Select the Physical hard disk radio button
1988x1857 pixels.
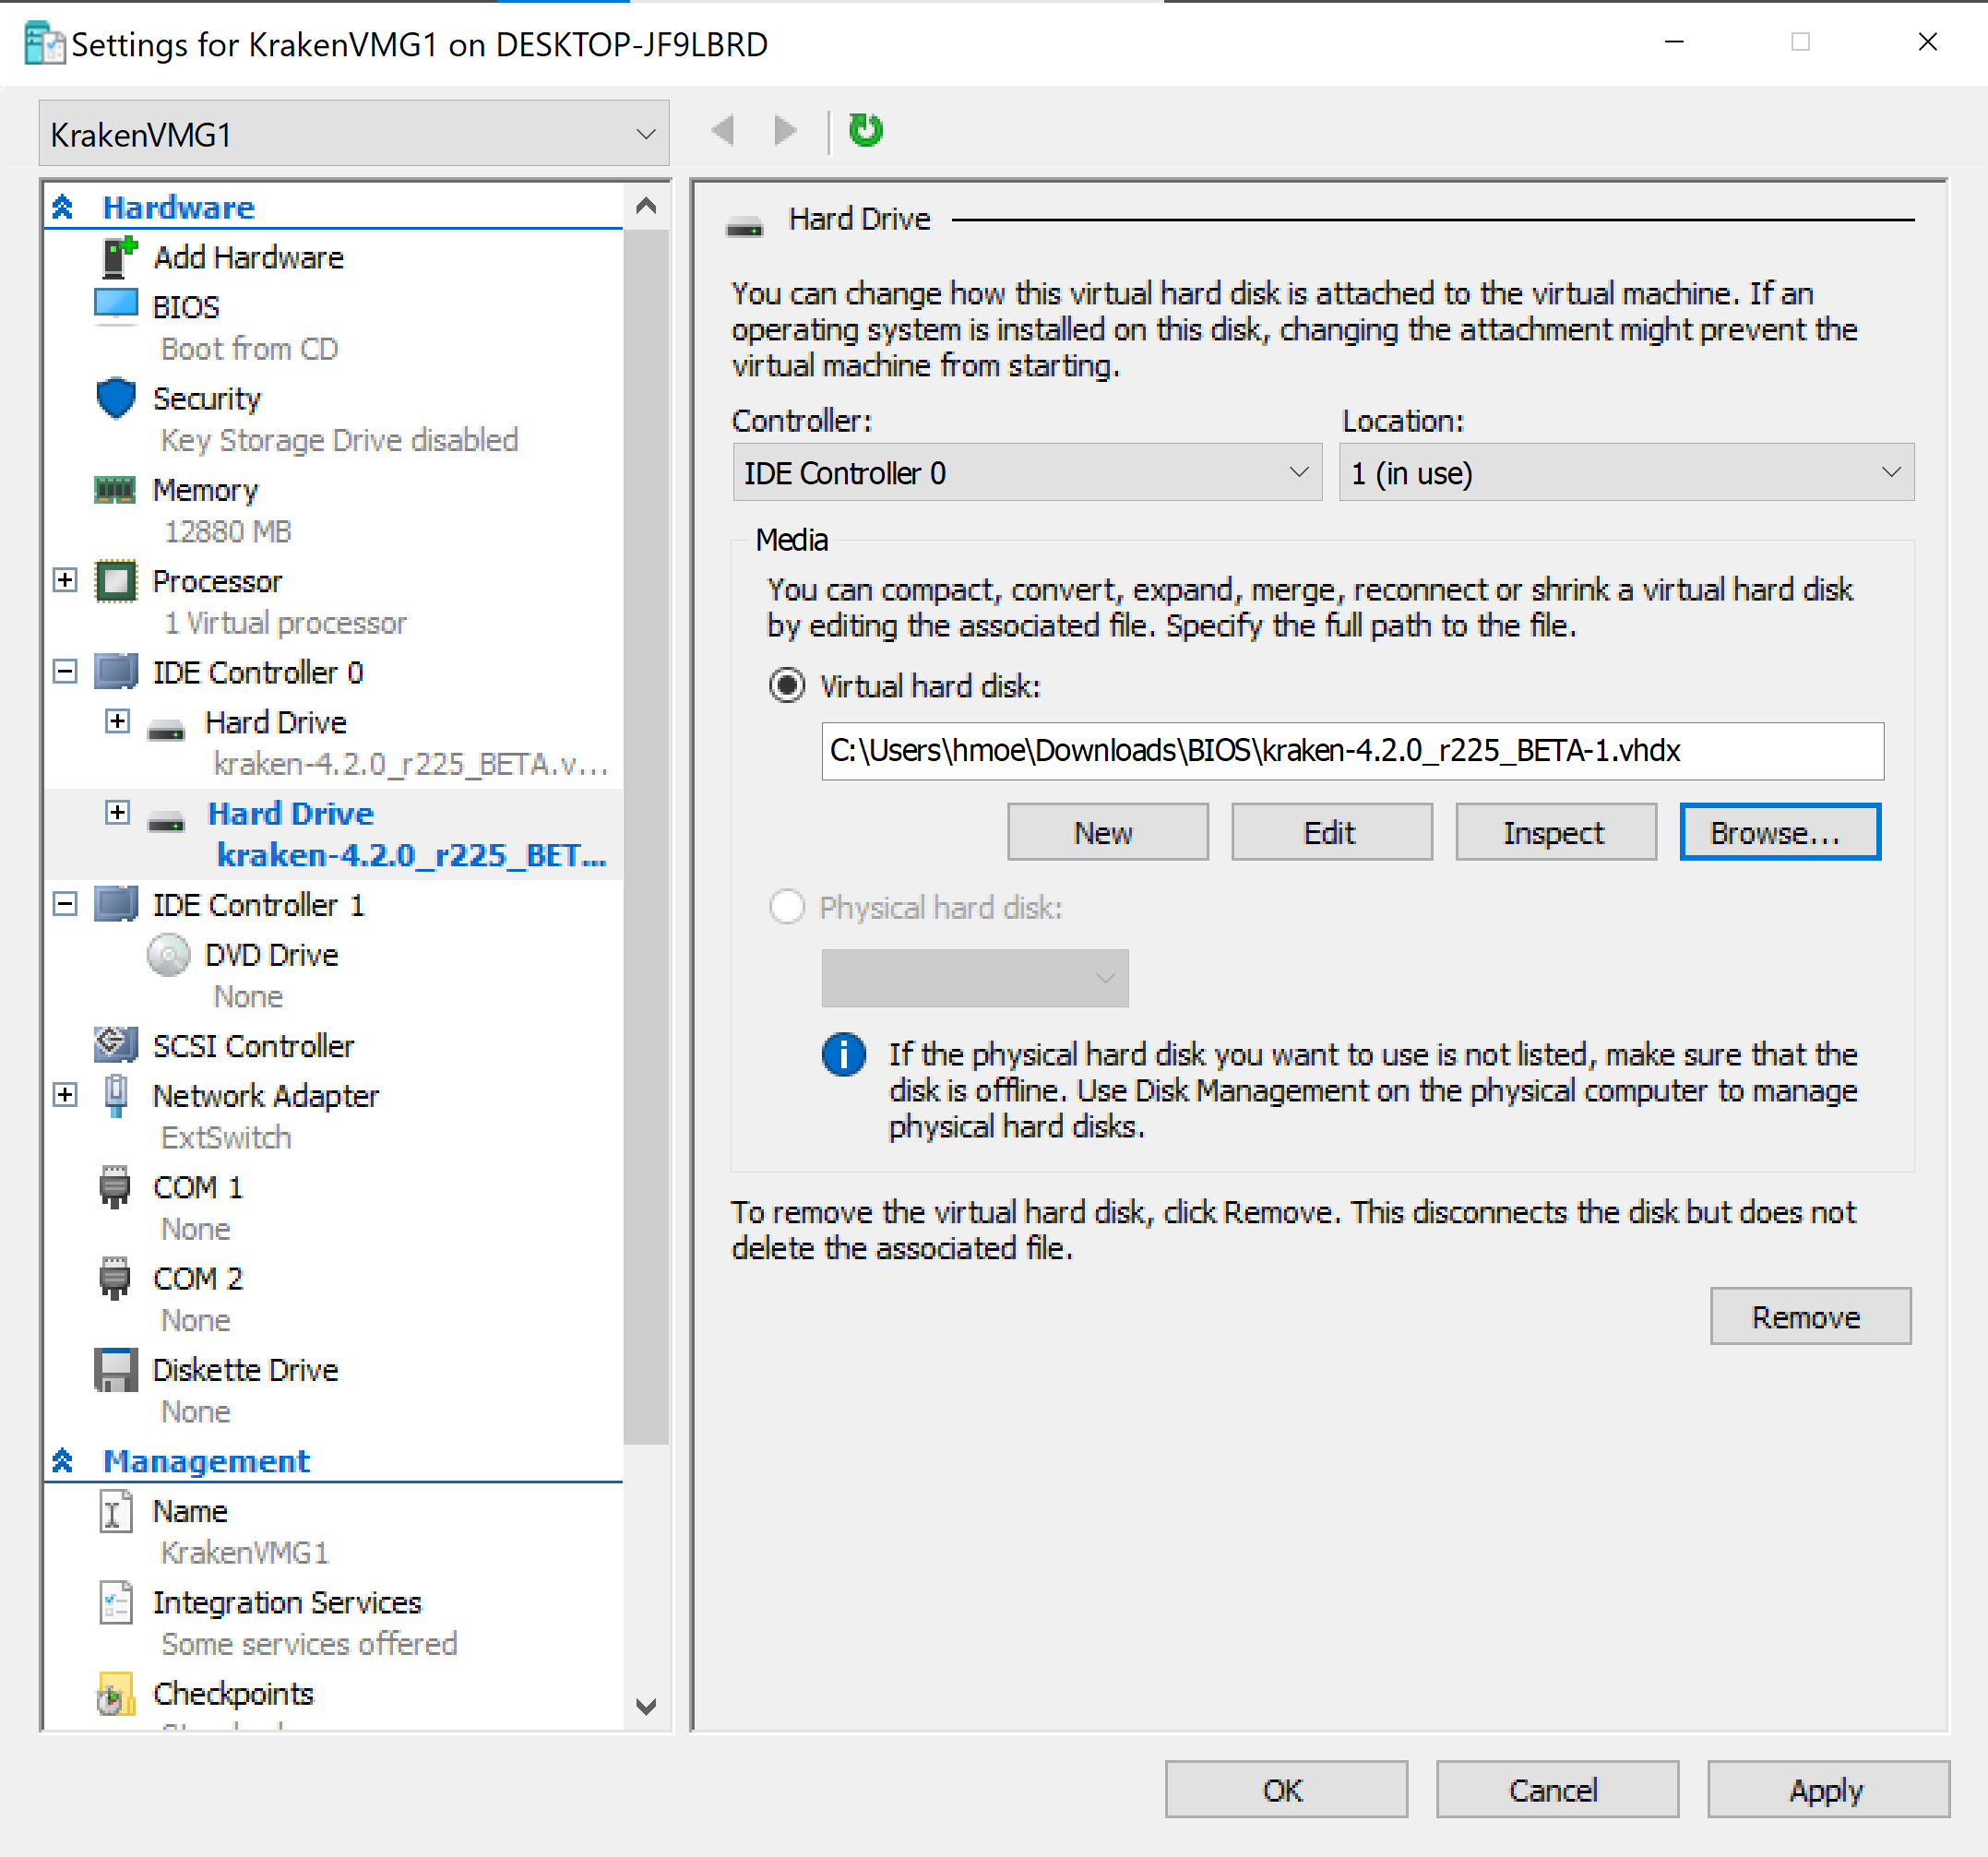click(787, 907)
